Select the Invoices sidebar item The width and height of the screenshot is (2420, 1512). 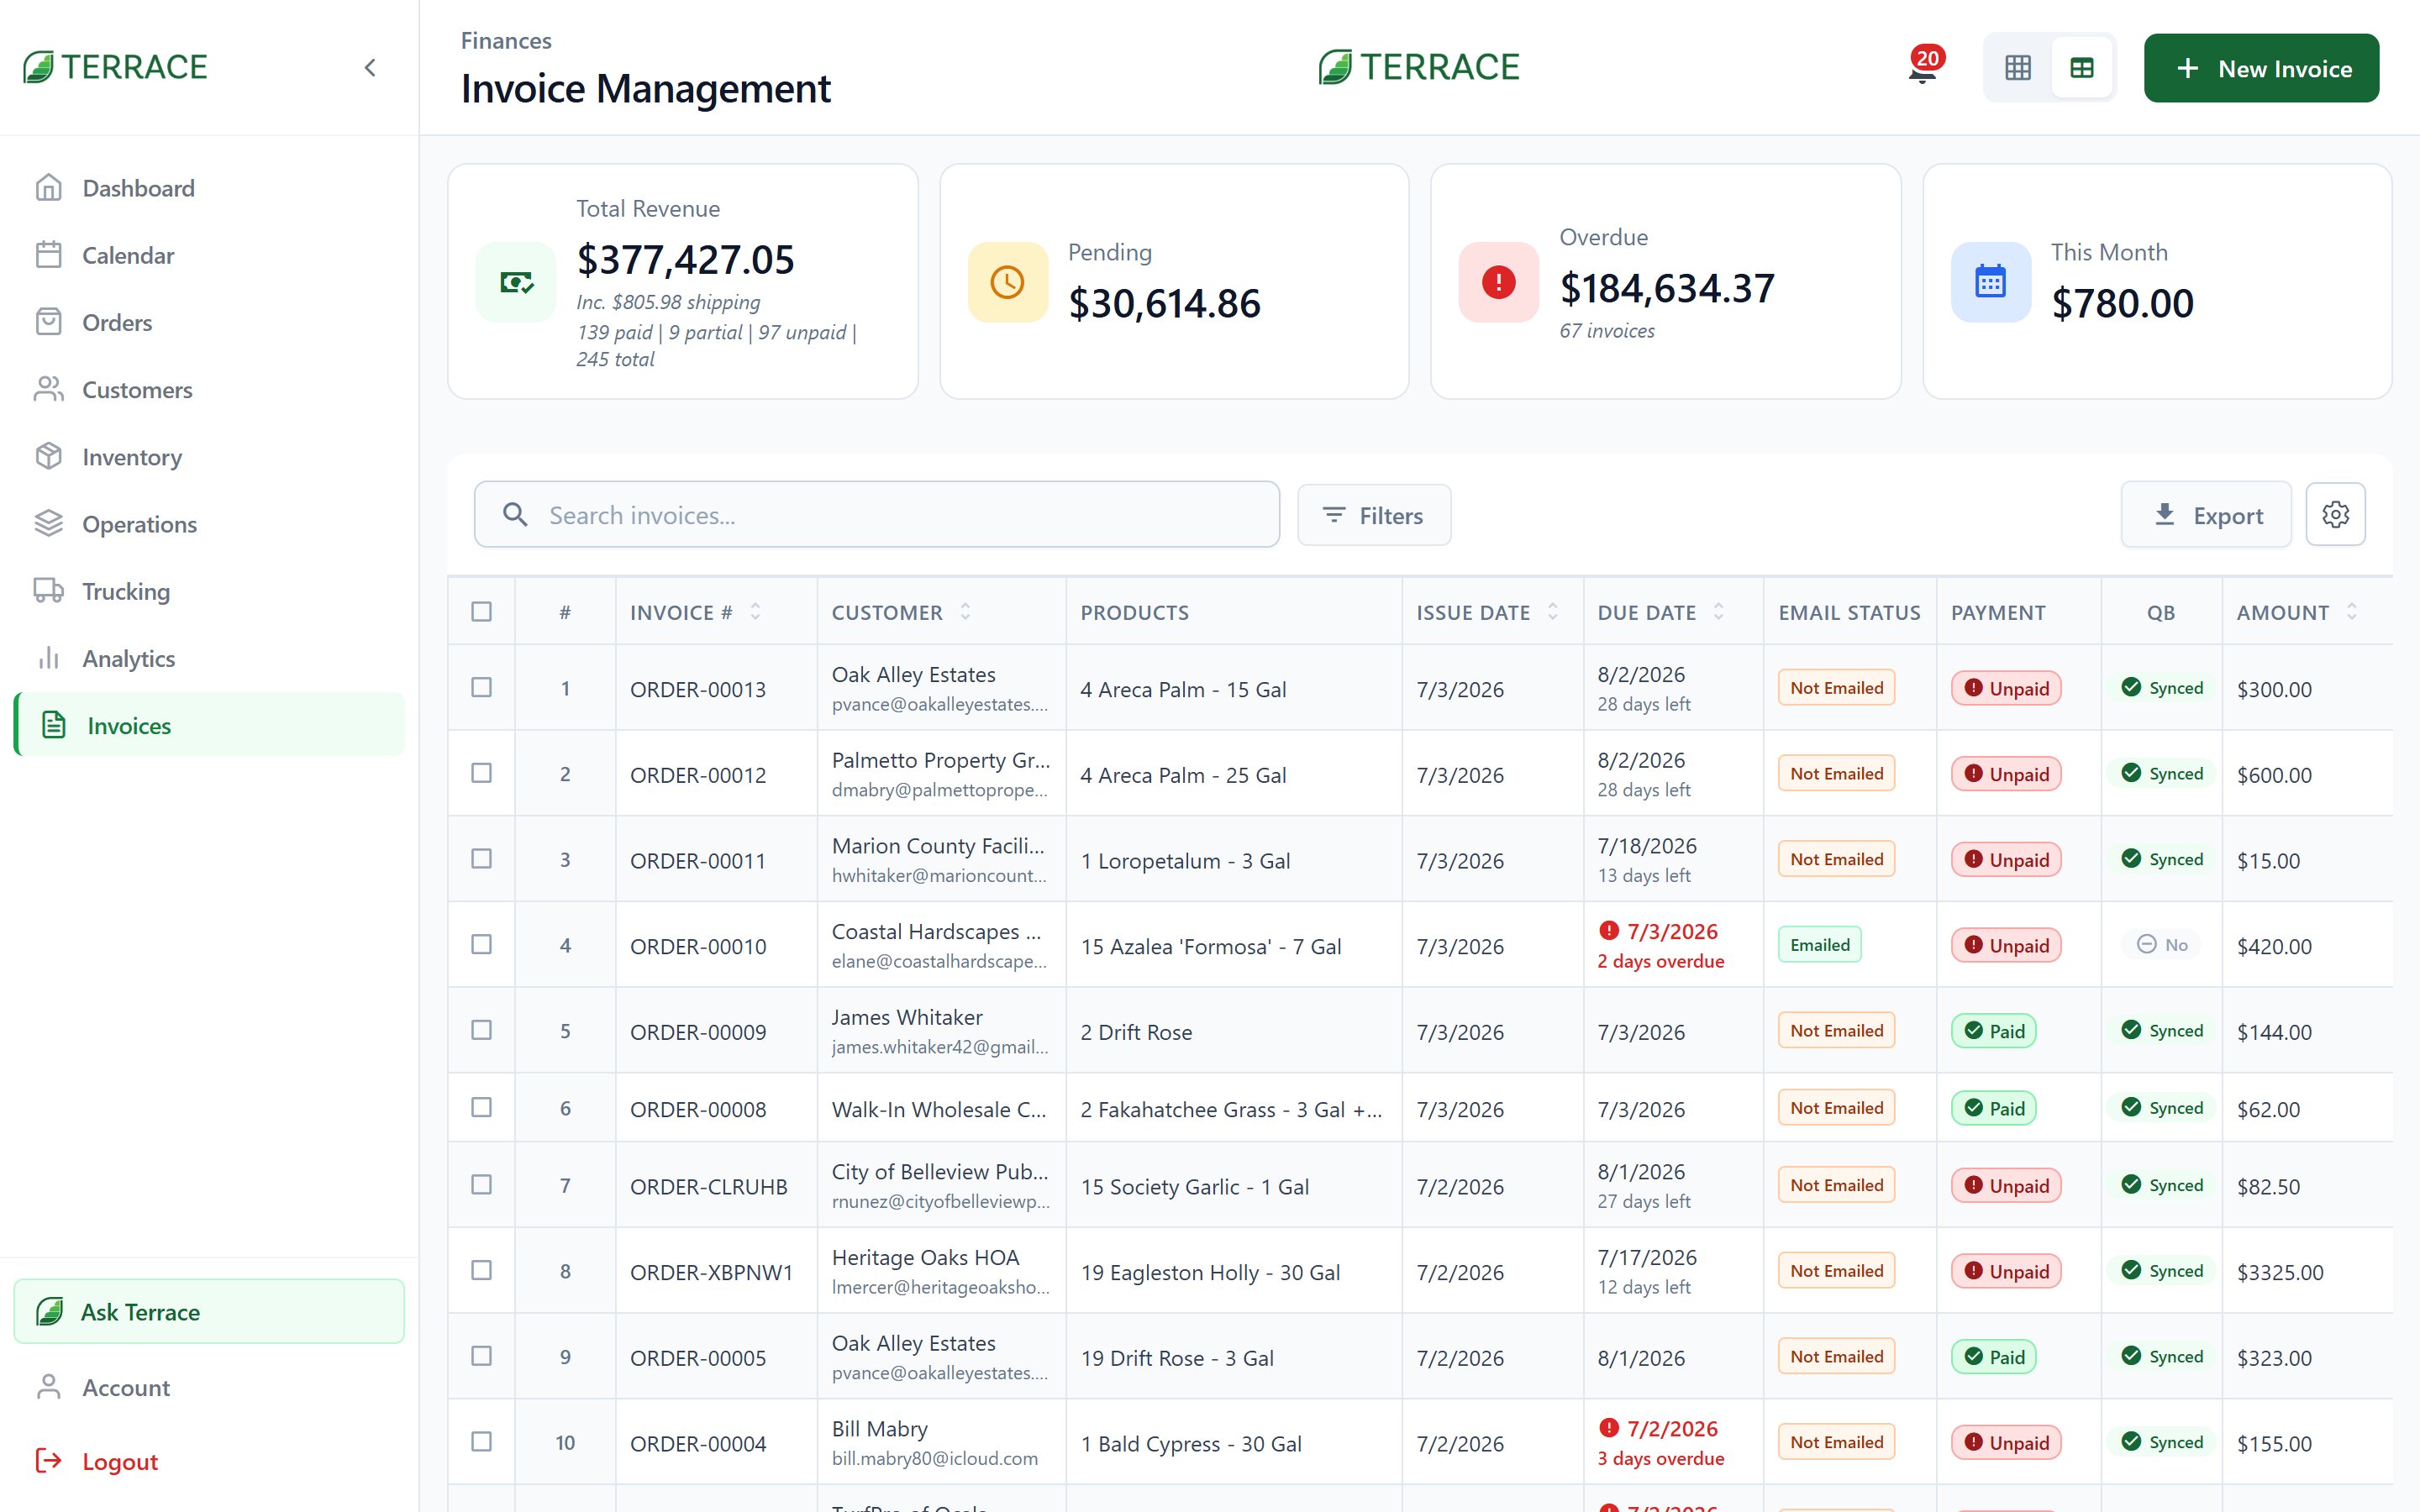tap(209, 725)
